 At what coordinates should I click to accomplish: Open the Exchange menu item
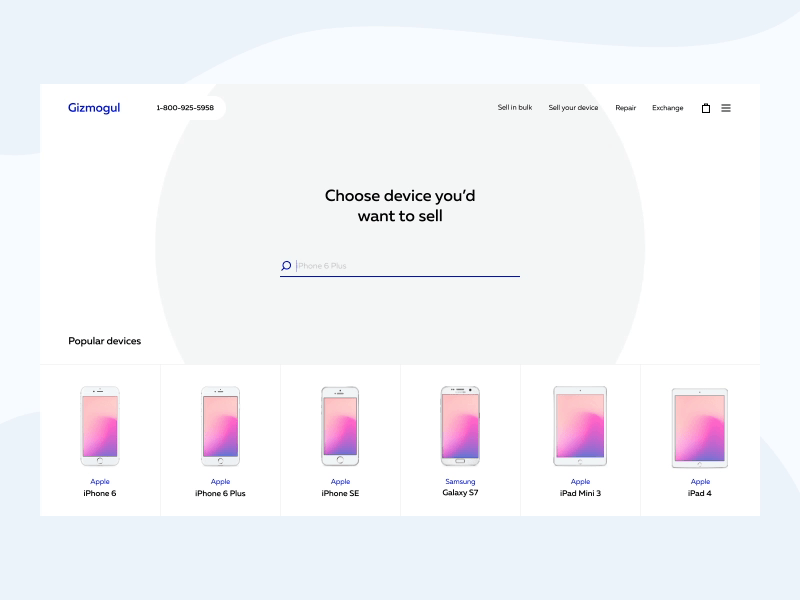pyautogui.click(x=667, y=107)
